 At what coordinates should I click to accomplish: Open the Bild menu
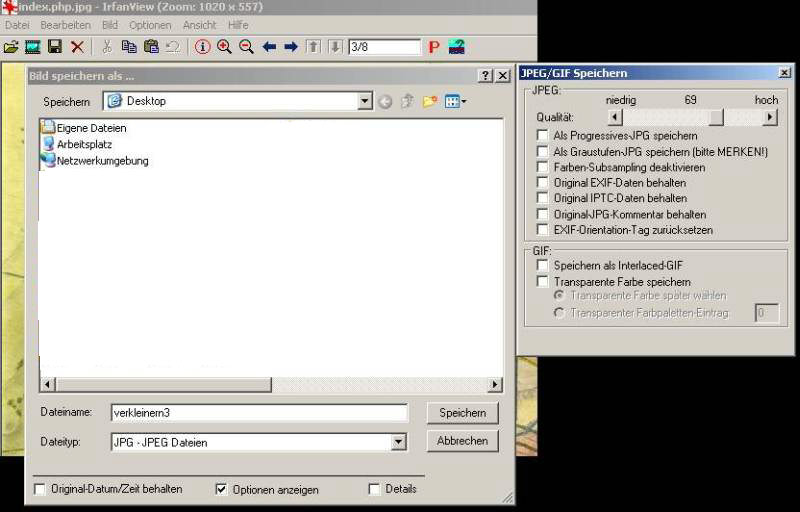pos(109,25)
